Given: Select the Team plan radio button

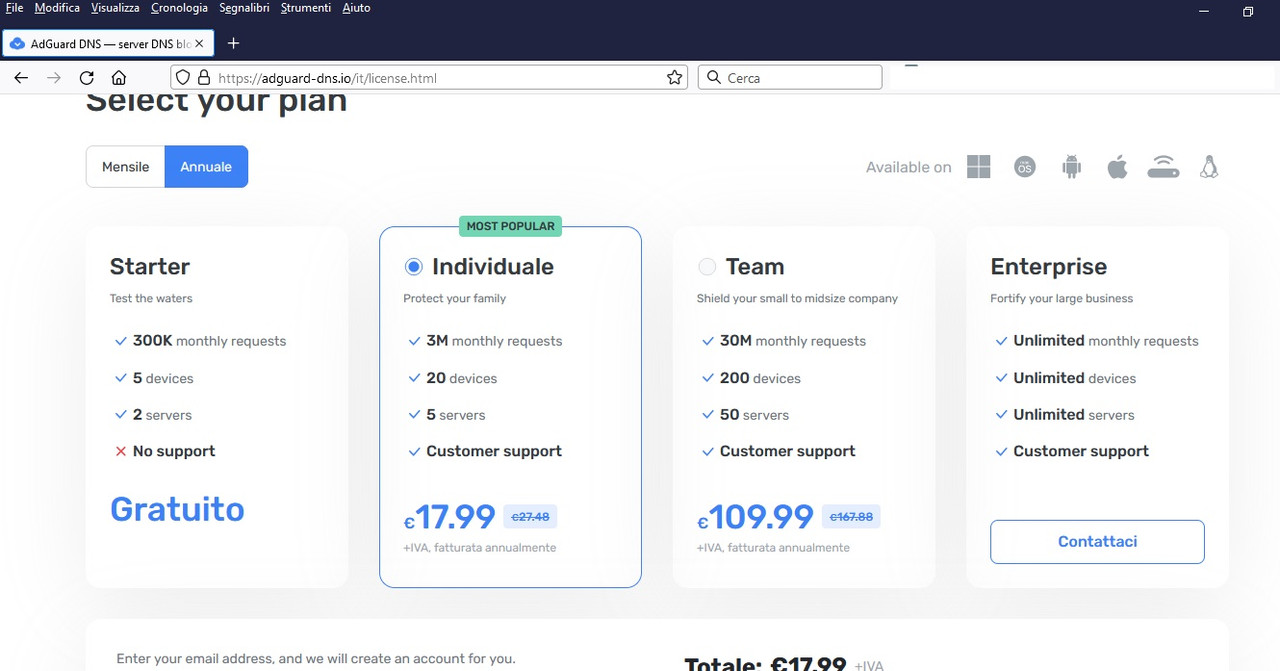Looking at the screenshot, I should [x=707, y=267].
